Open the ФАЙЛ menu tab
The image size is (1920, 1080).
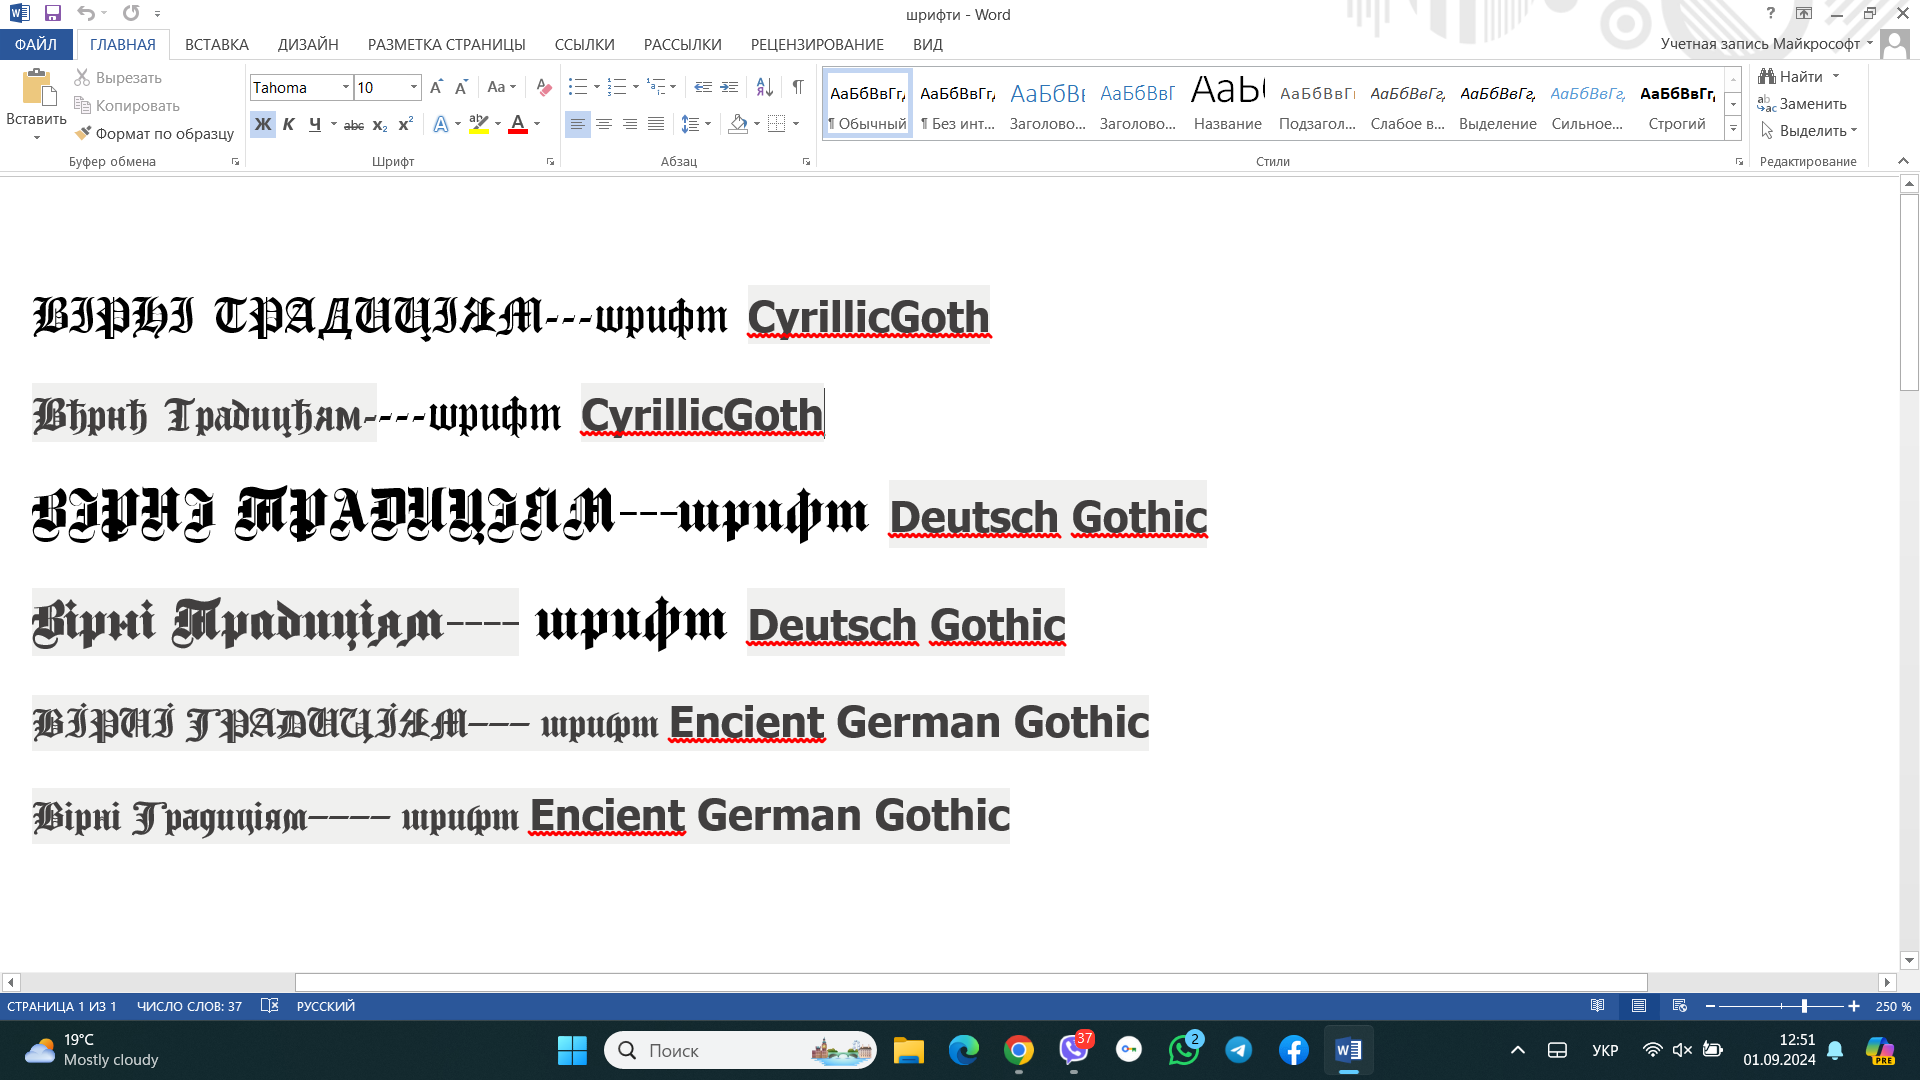pyautogui.click(x=36, y=44)
